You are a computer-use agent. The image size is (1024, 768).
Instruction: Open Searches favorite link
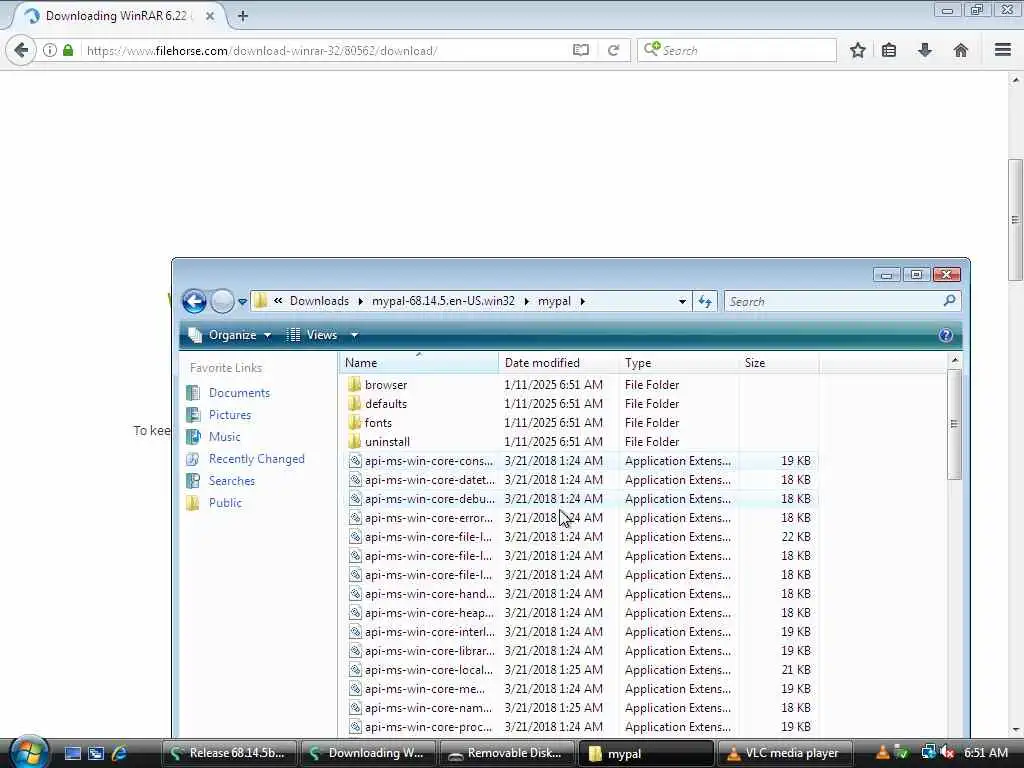231,481
